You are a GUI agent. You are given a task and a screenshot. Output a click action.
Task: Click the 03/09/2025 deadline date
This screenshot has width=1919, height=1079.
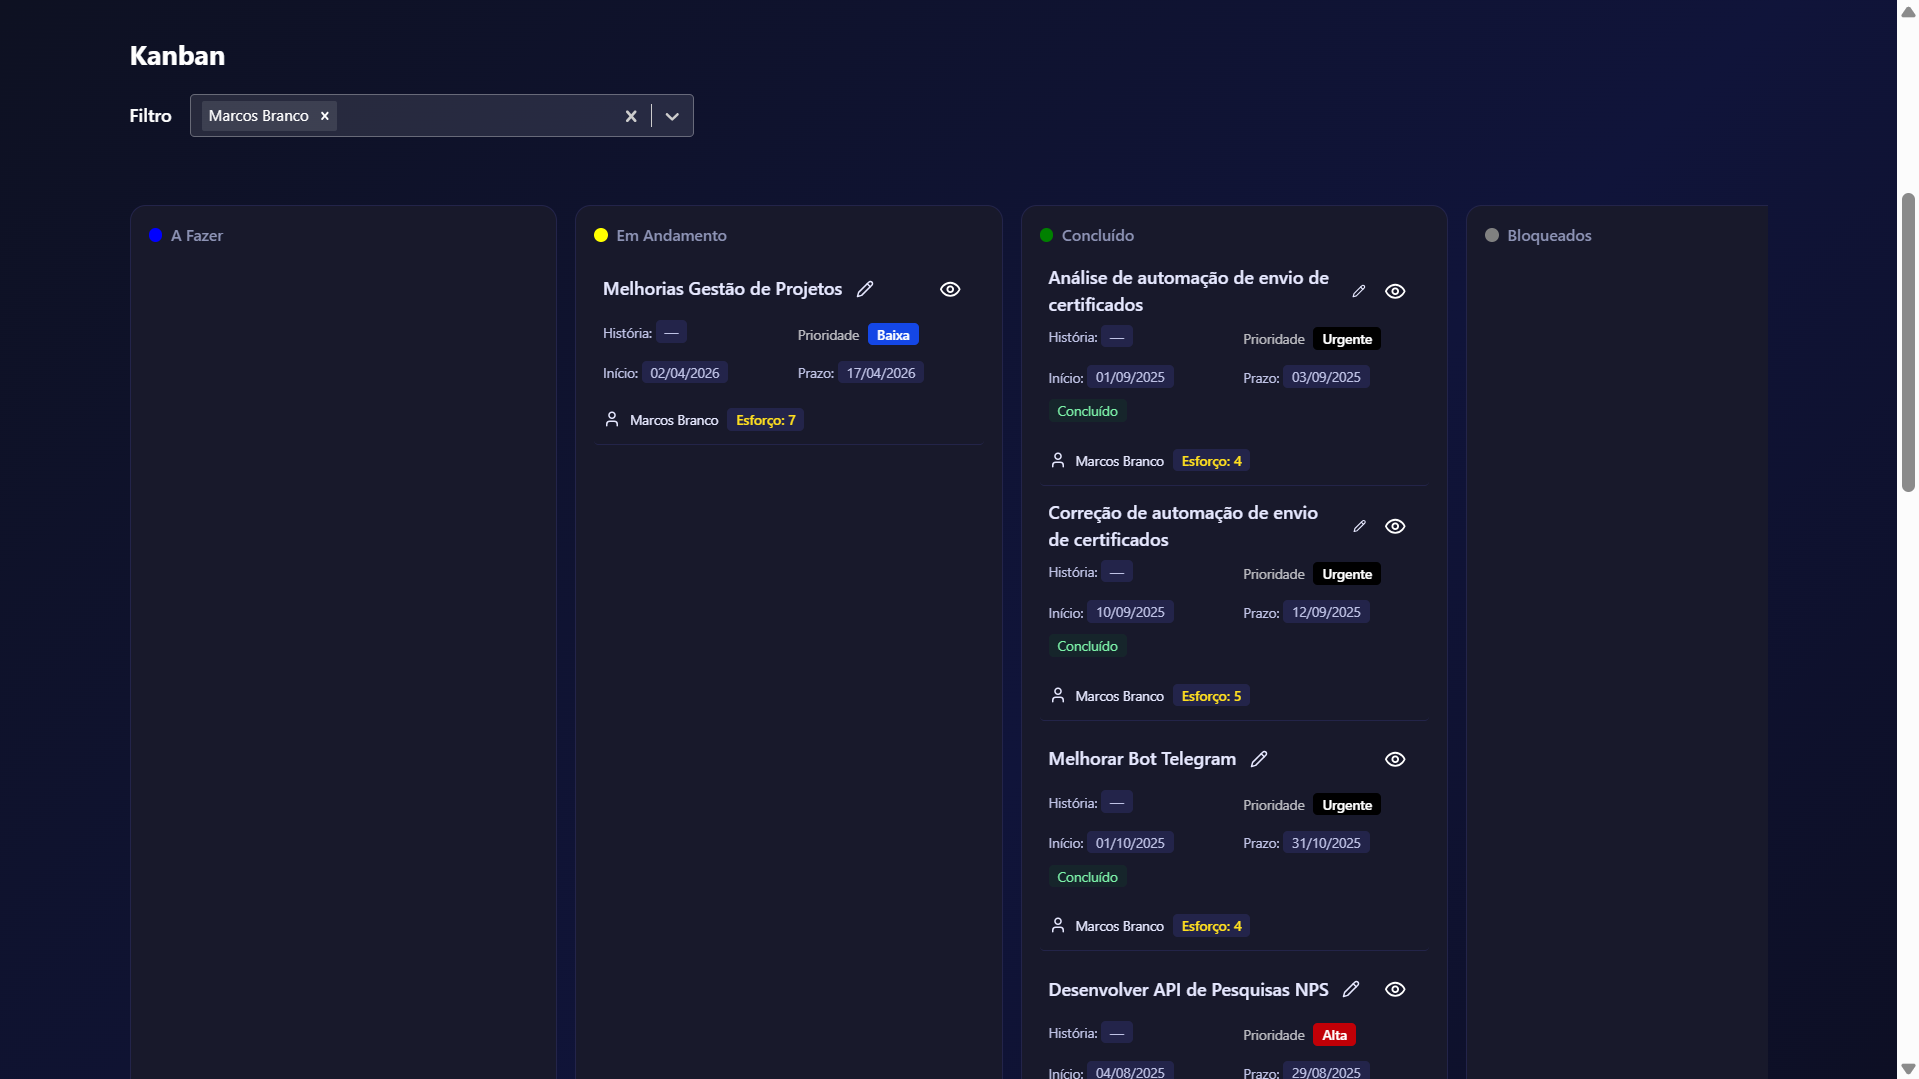(1326, 377)
